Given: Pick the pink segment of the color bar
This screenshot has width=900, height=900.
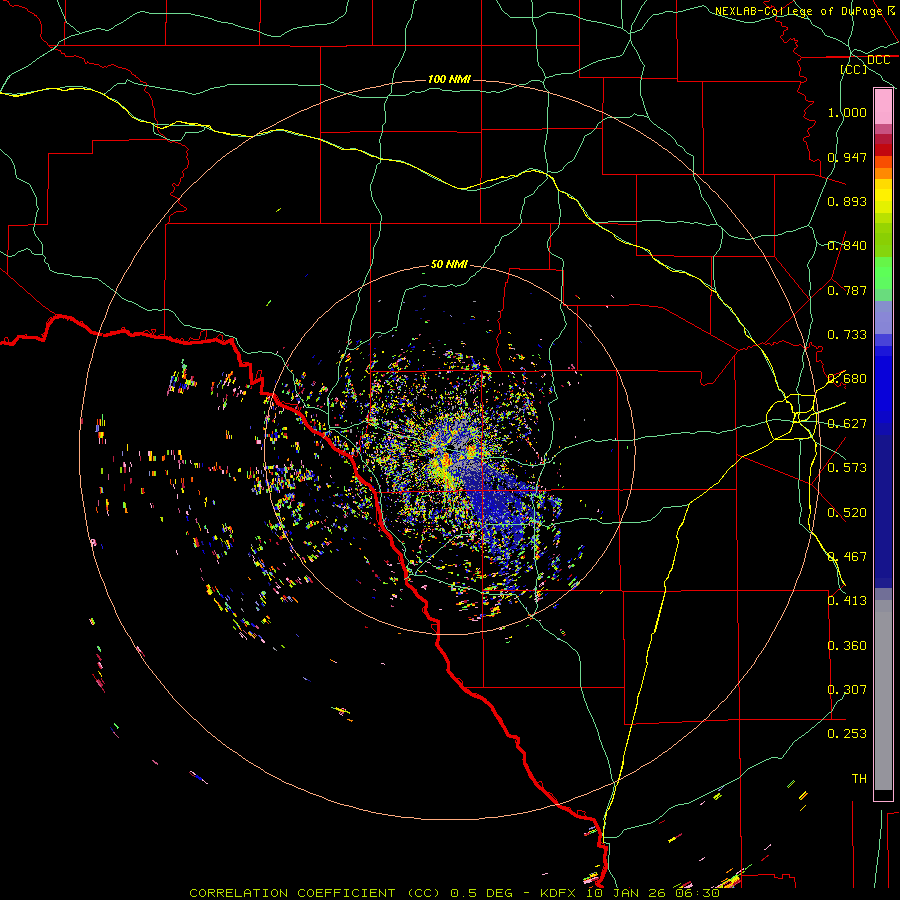Looking at the screenshot, I should (883, 107).
